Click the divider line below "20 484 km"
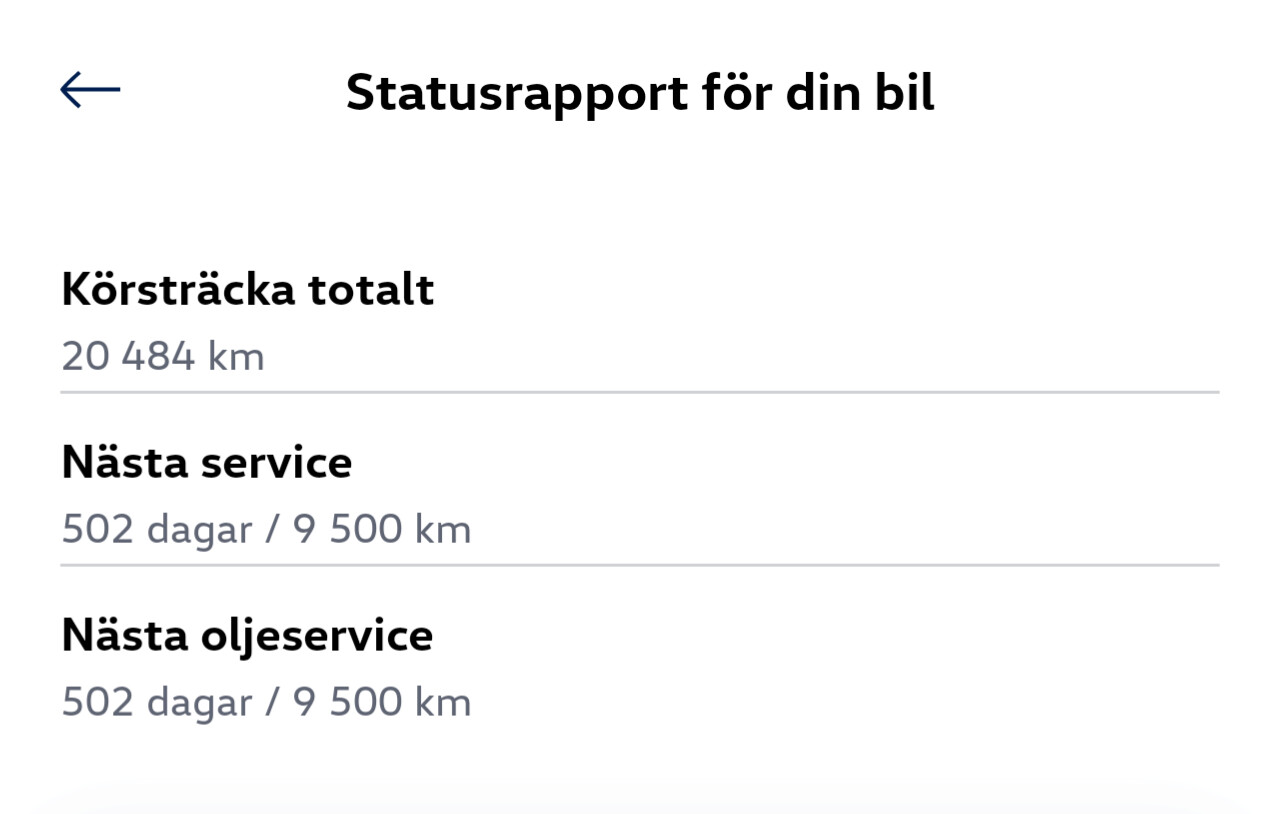Image resolution: width=1280 pixels, height=814 pixels. pos(640,392)
